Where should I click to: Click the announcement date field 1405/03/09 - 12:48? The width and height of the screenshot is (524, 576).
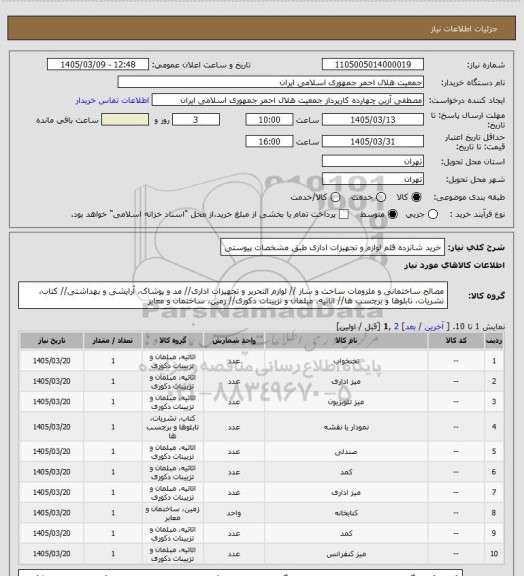(x=98, y=64)
